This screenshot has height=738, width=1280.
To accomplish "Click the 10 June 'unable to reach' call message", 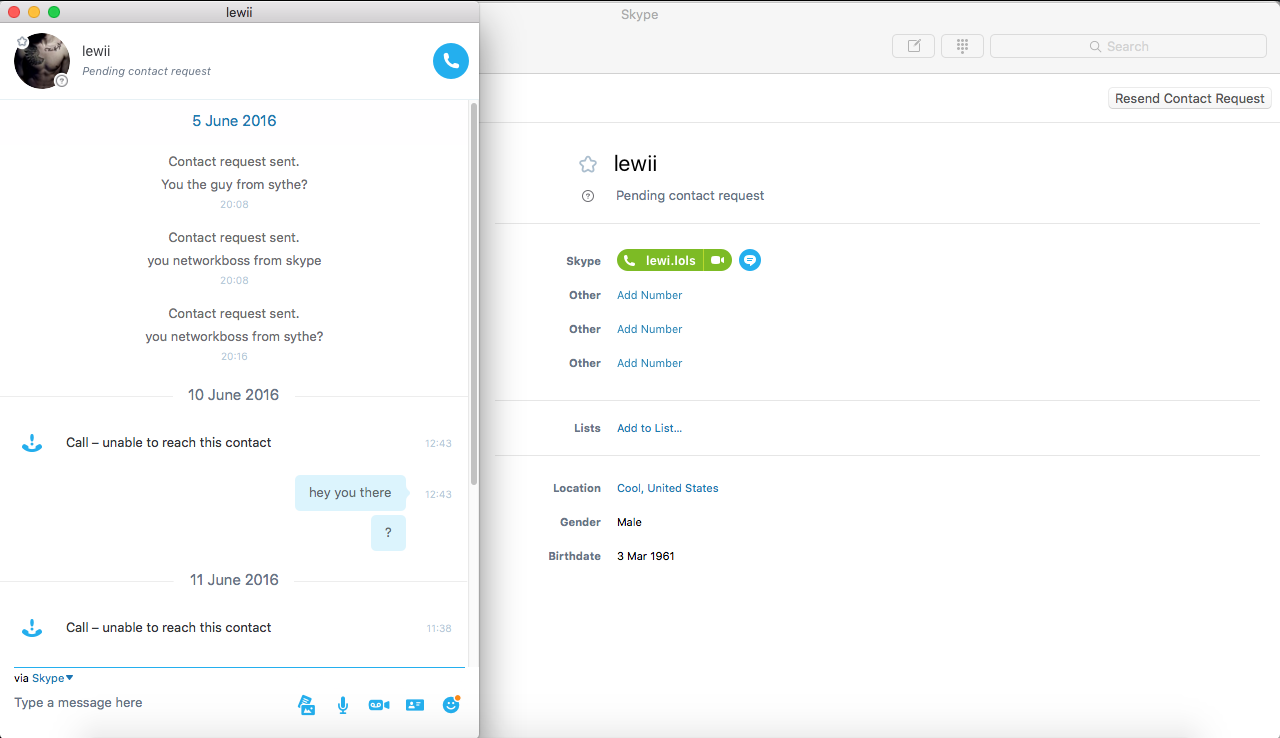I will [x=169, y=443].
